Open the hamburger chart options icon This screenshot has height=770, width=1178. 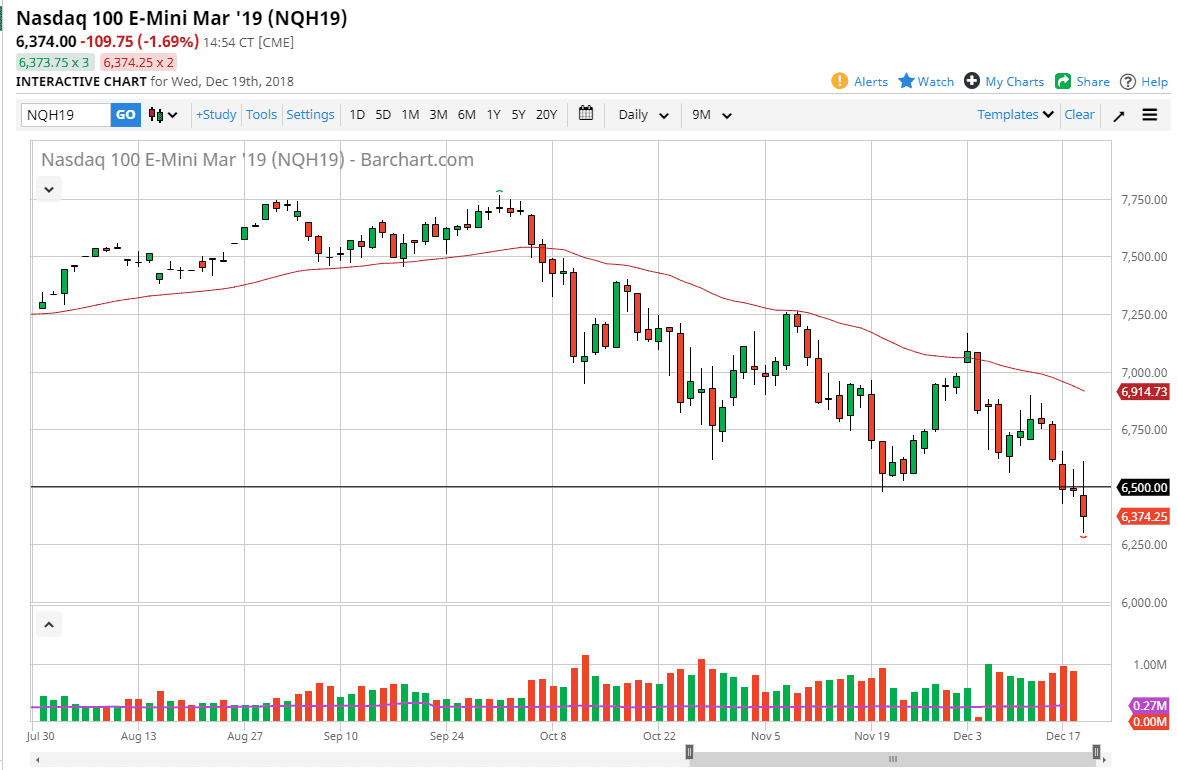[1150, 114]
